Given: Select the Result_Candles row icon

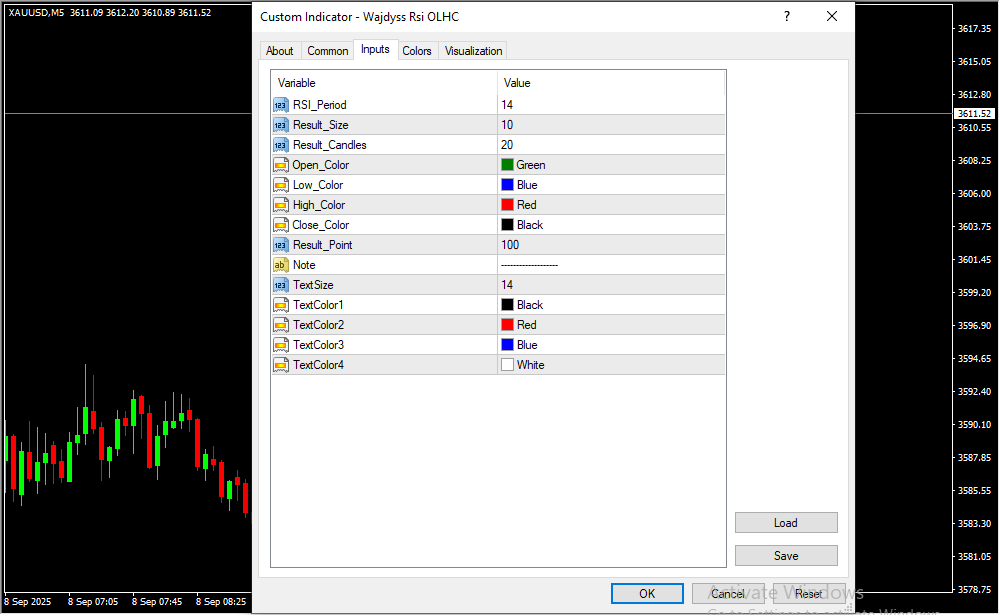Looking at the screenshot, I should [280, 145].
